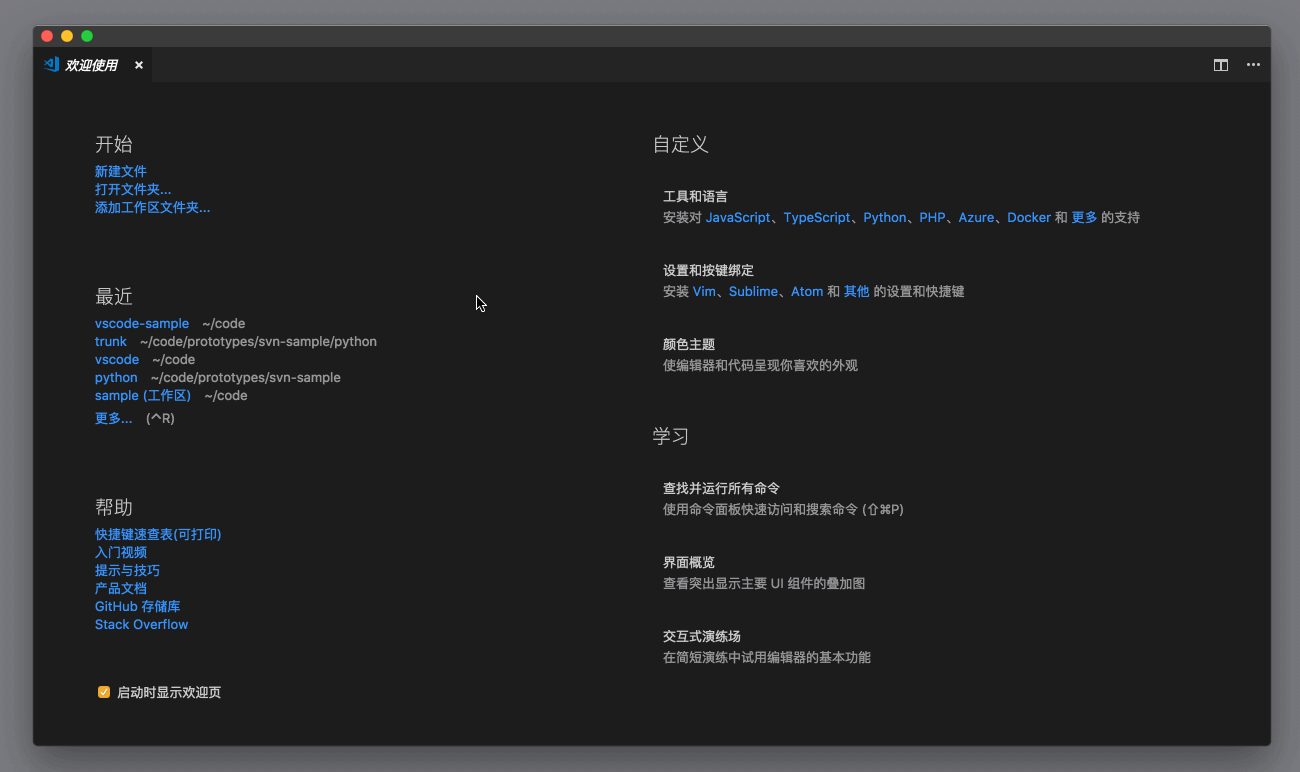This screenshot has height=772, width=1300.
Task: Open Stack Overflow link
Action: coord(142,624)
